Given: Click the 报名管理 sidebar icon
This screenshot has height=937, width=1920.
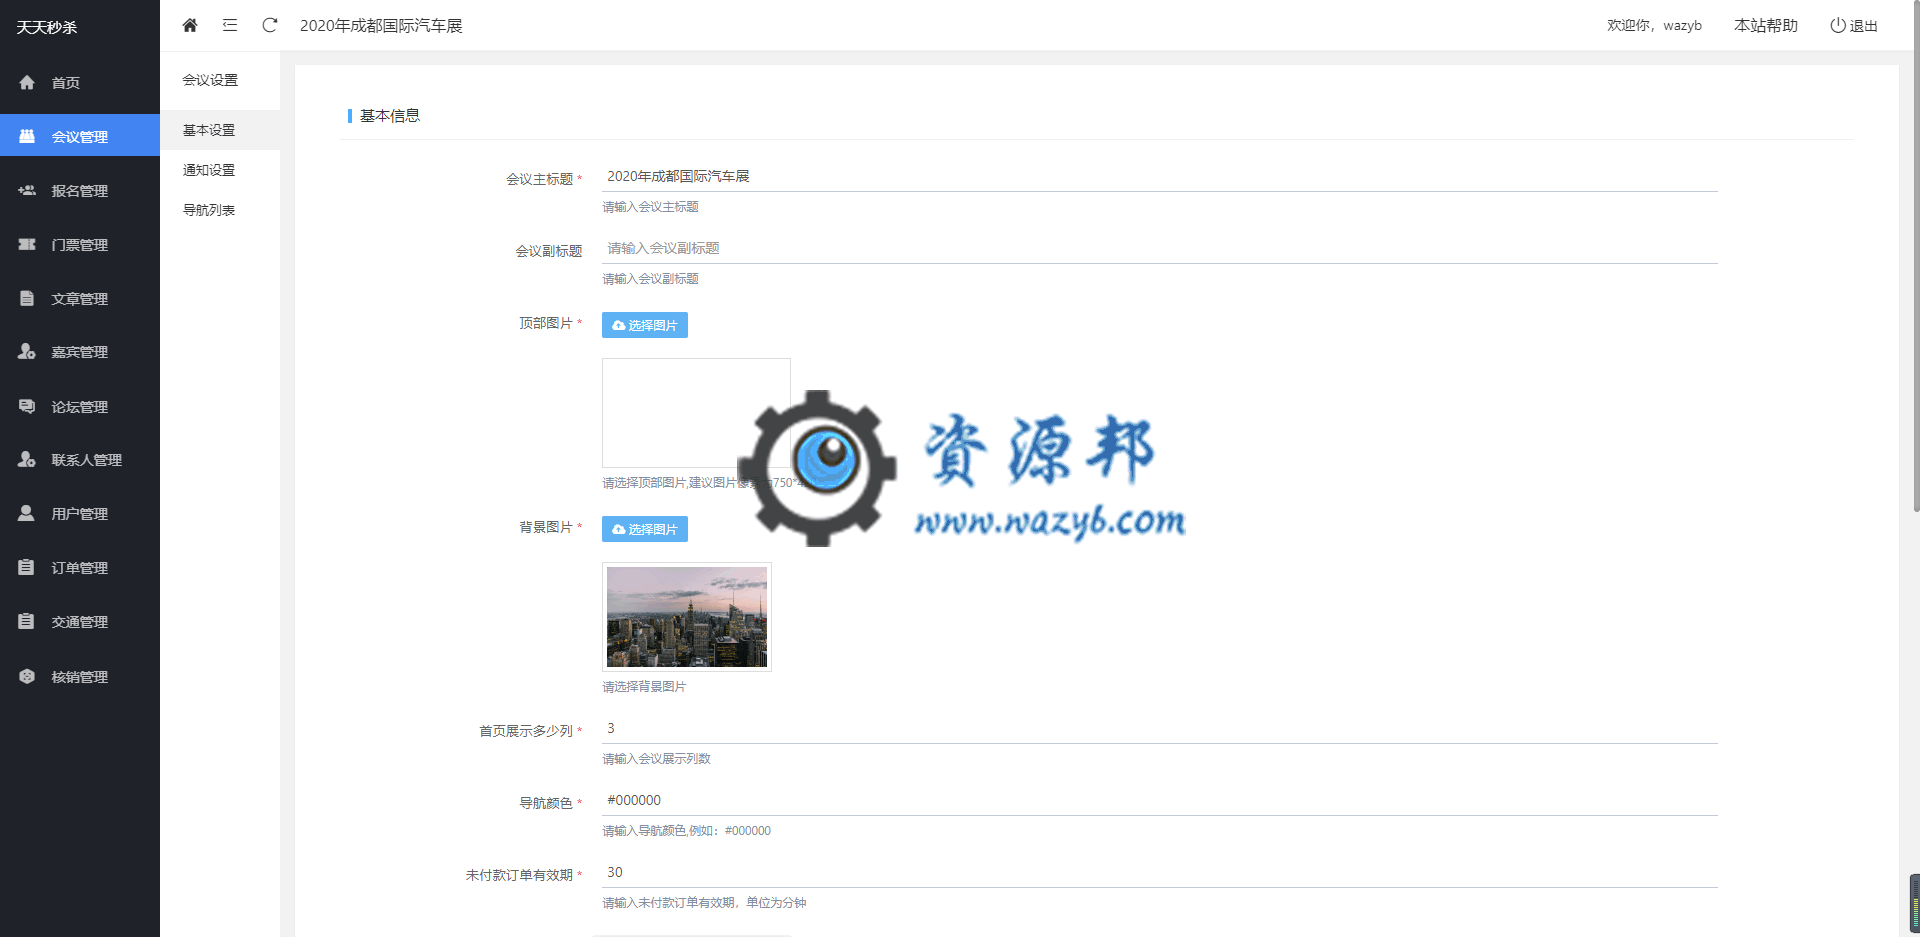Looking at the screenshot, I should (x=27, y=190).
